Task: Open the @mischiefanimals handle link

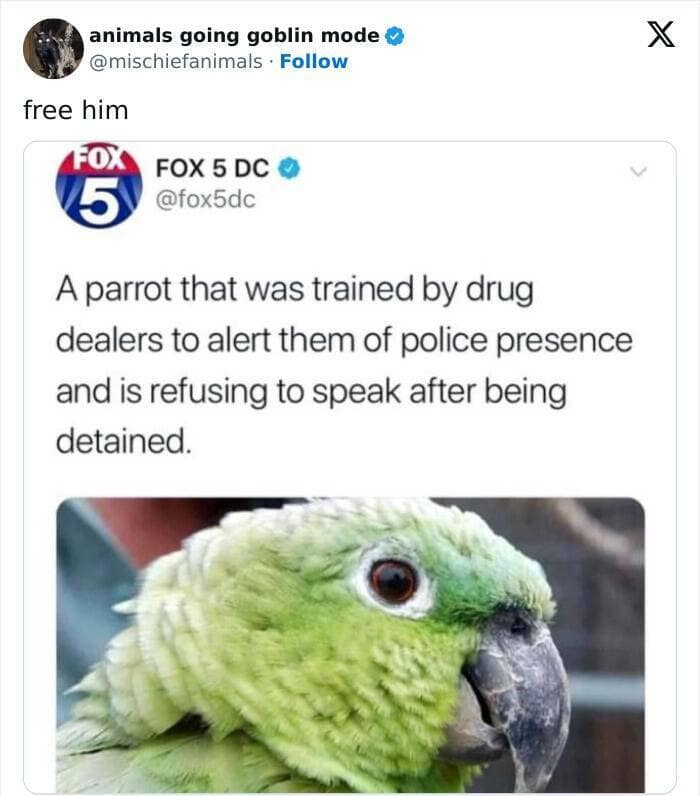Action: coord(176,61)
